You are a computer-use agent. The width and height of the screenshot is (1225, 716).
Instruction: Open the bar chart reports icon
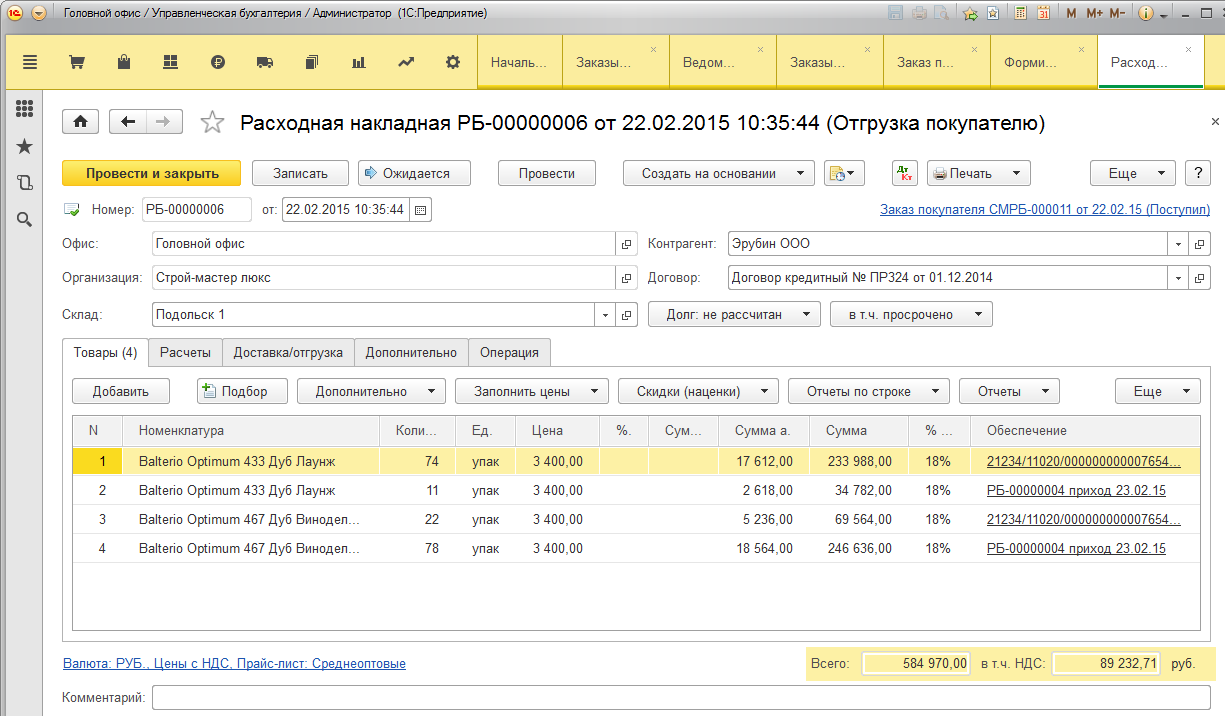tap(358, 62)
